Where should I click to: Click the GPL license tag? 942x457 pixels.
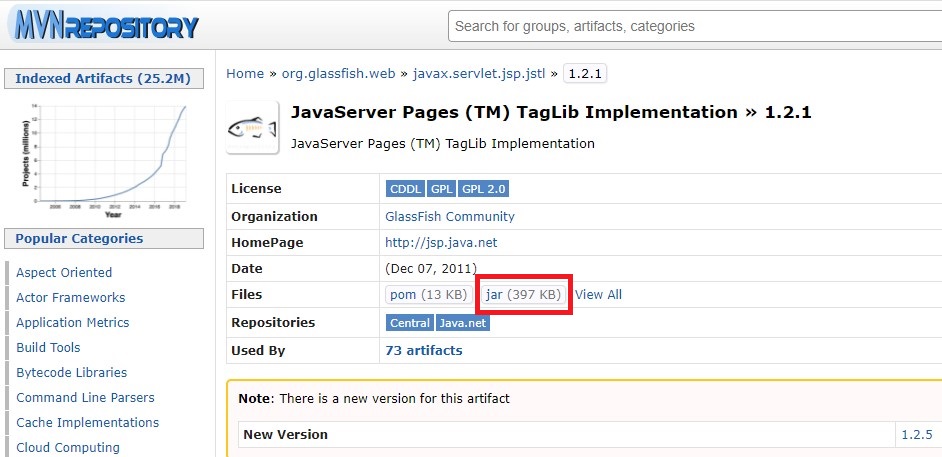click(x=441, y=189)
